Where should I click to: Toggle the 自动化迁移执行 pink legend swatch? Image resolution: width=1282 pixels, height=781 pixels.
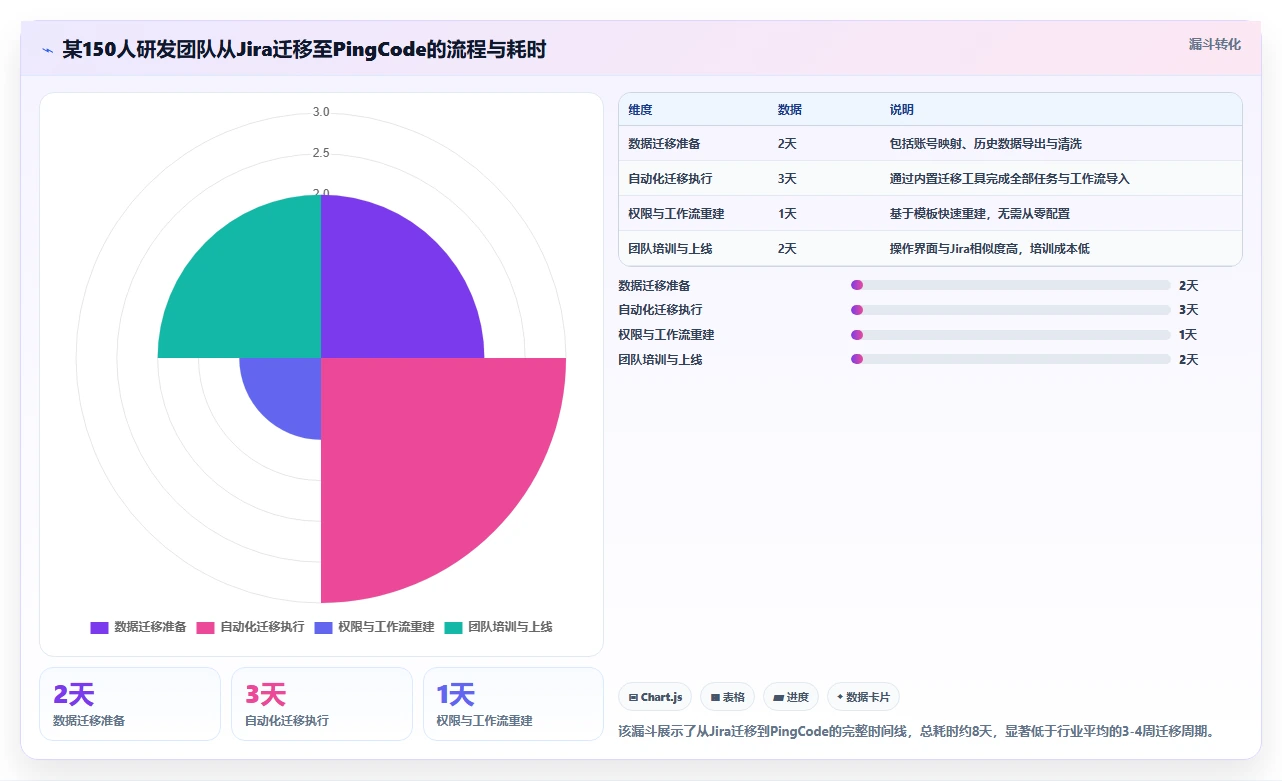click(205, 628)
